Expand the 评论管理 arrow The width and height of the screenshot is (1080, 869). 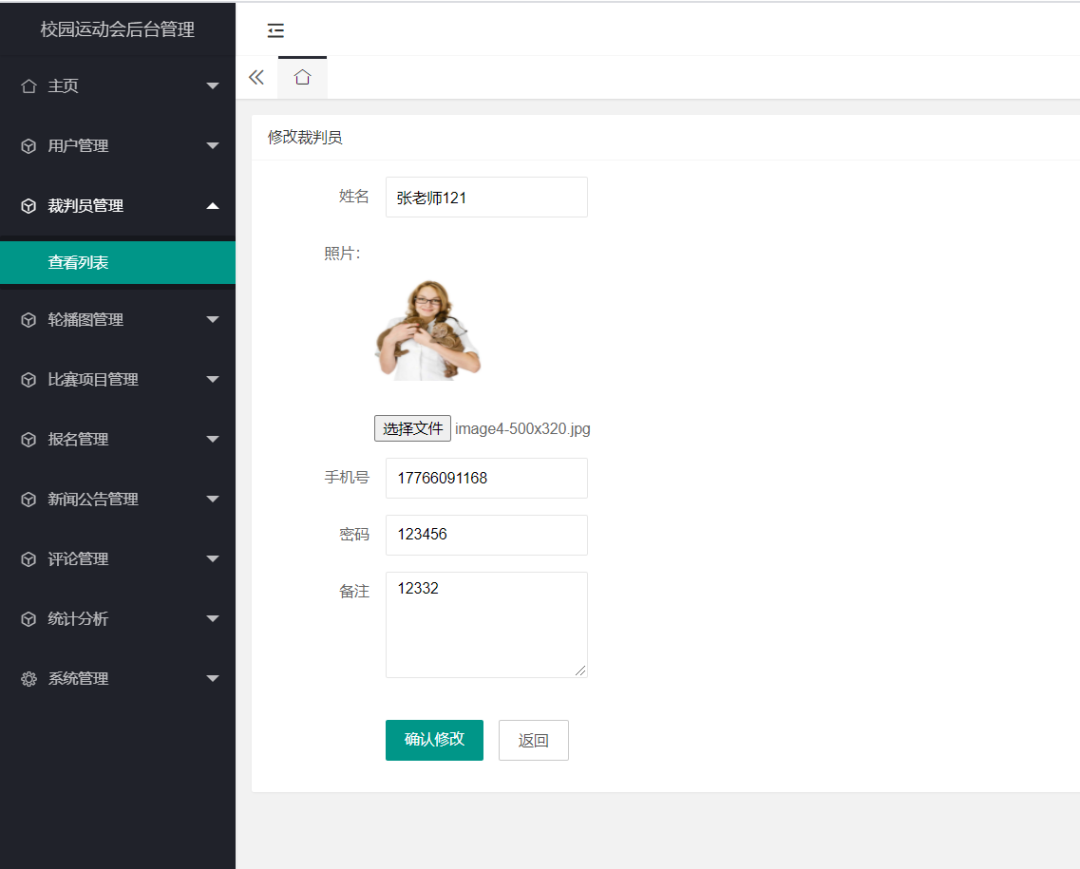point(213,559)
